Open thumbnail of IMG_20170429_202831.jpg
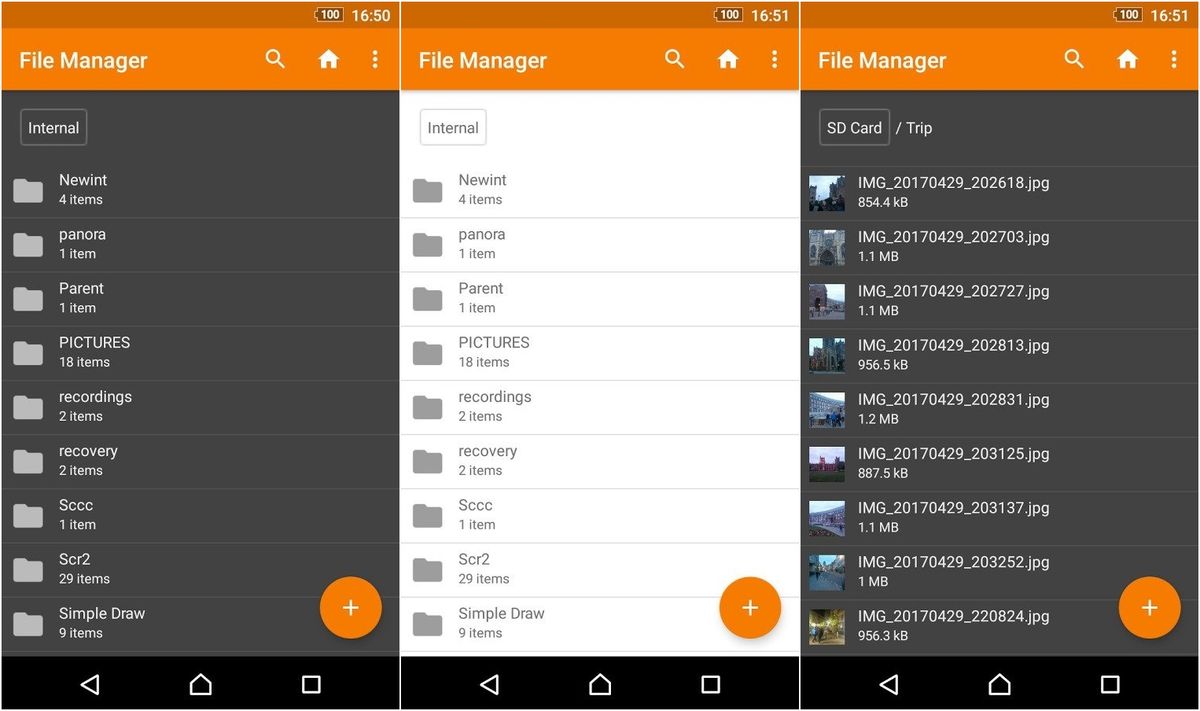Screen dimensions: 1200x711 [827, 409]
